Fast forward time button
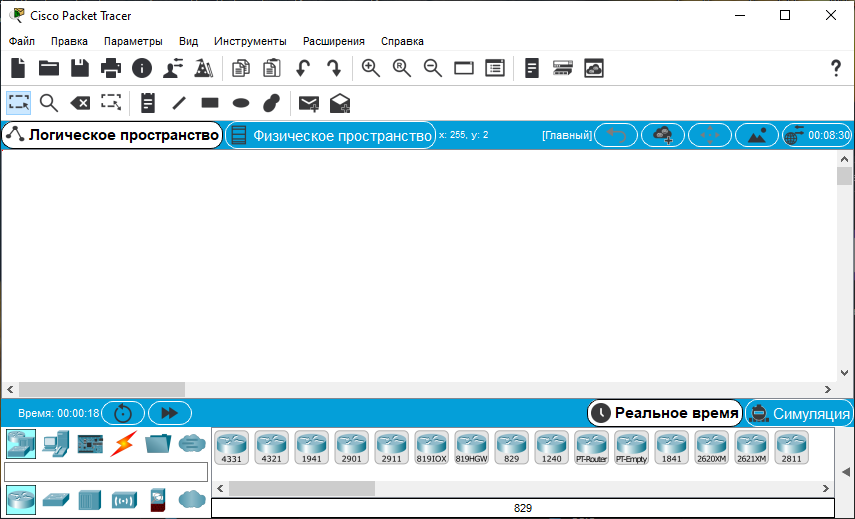Screen dimensions: 855x519 [170, 413]
